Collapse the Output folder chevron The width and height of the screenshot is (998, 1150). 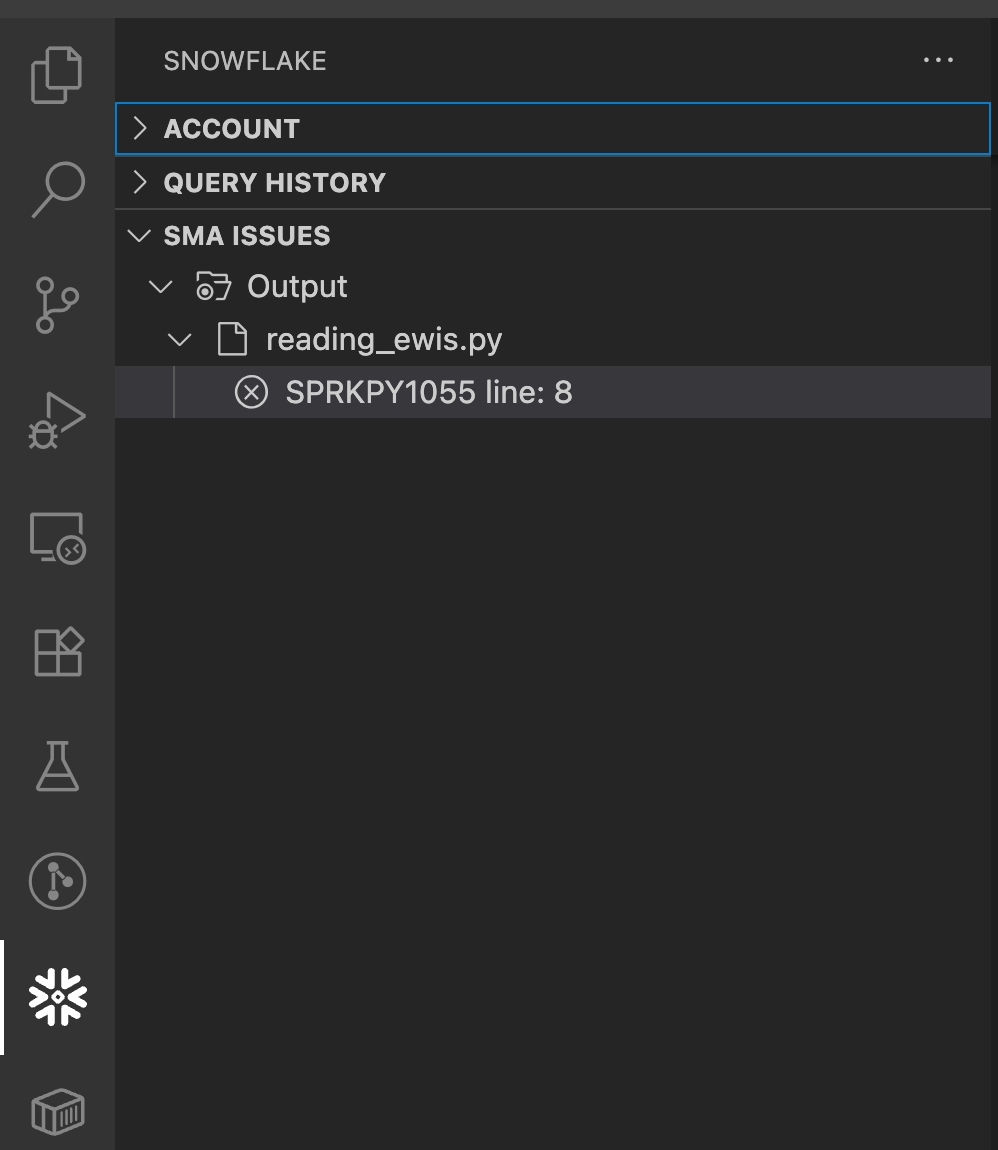pyautogui.click(x=160, y=287)
